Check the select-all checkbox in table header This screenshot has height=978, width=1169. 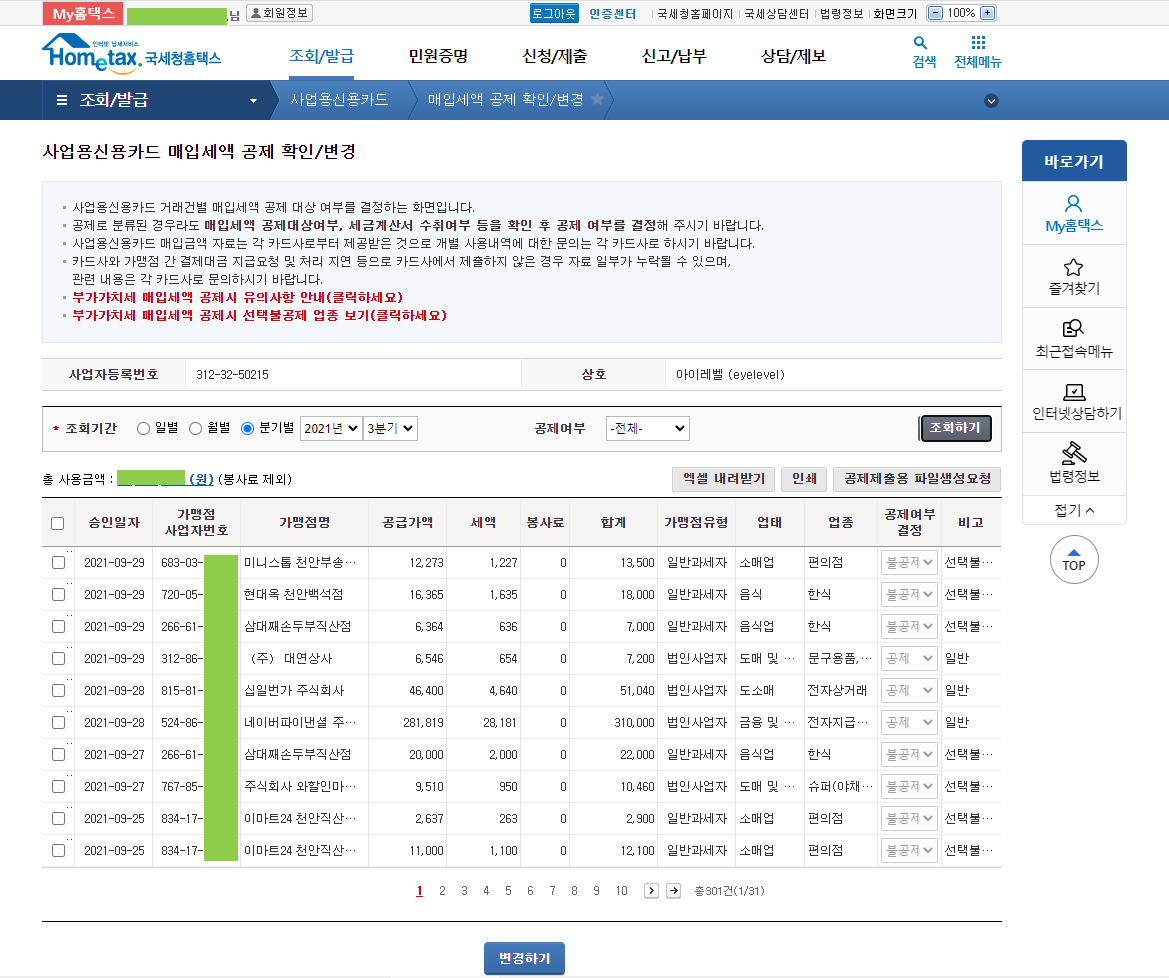coord(58,523)
